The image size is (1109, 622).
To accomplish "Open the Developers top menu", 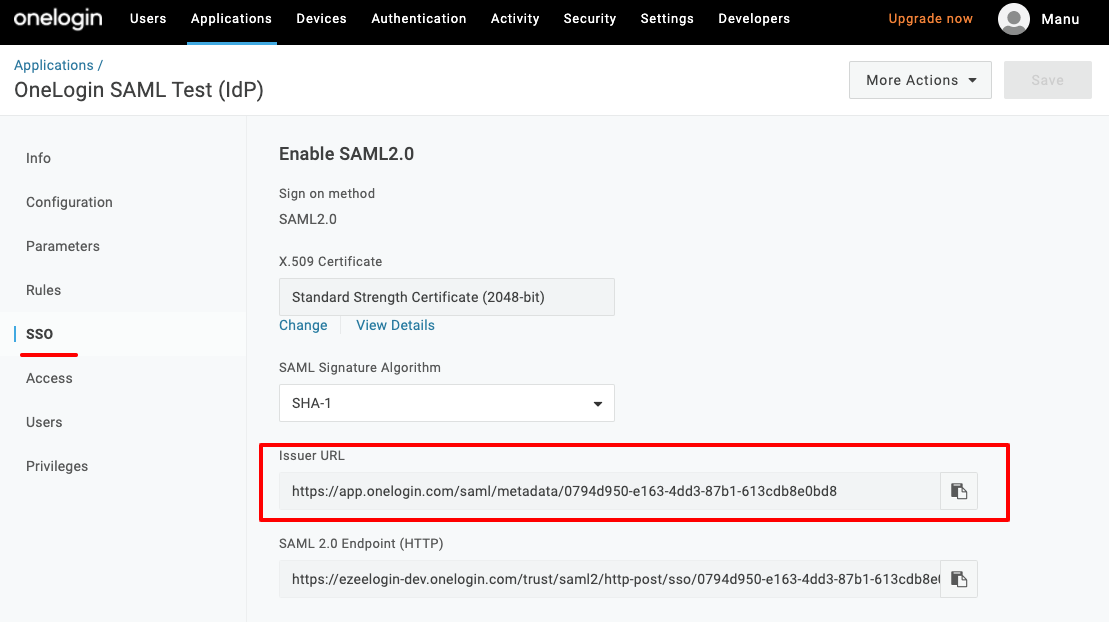I will [754, 19].
